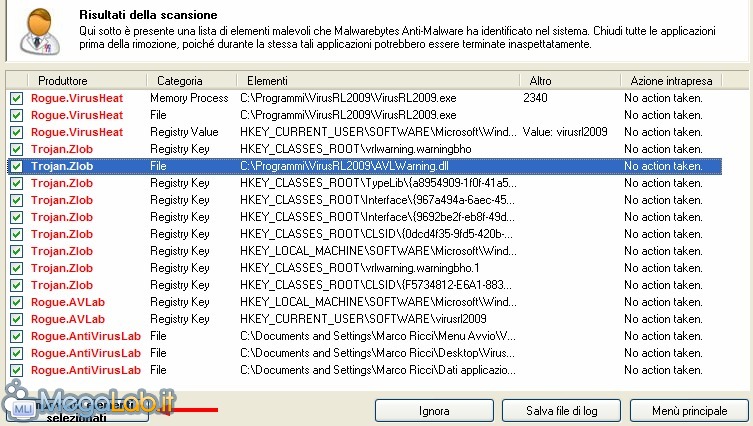Click the Rogue.VirusHeat name in Memory Process row
The height and width of the screenshot is (426, 753).
coord(77,98)
